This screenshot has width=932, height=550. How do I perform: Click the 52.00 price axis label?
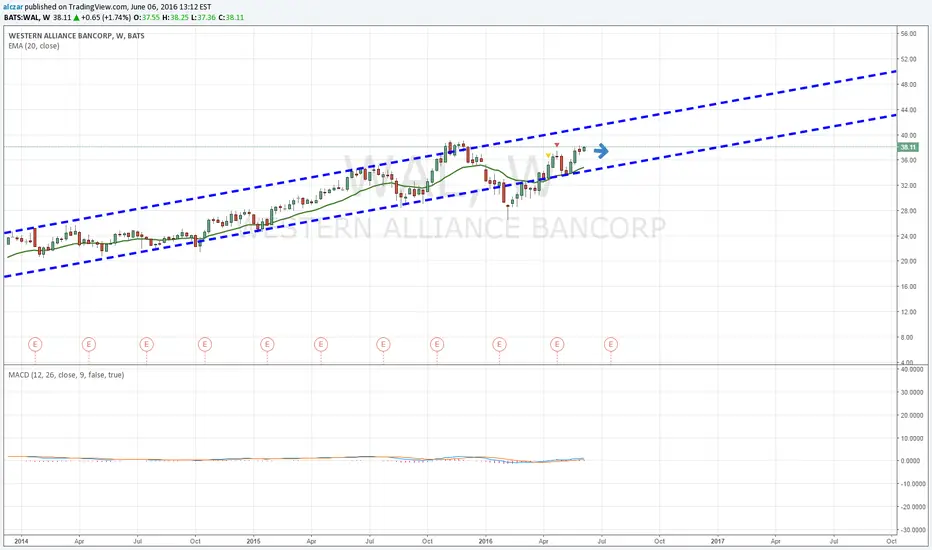[908, 59]
